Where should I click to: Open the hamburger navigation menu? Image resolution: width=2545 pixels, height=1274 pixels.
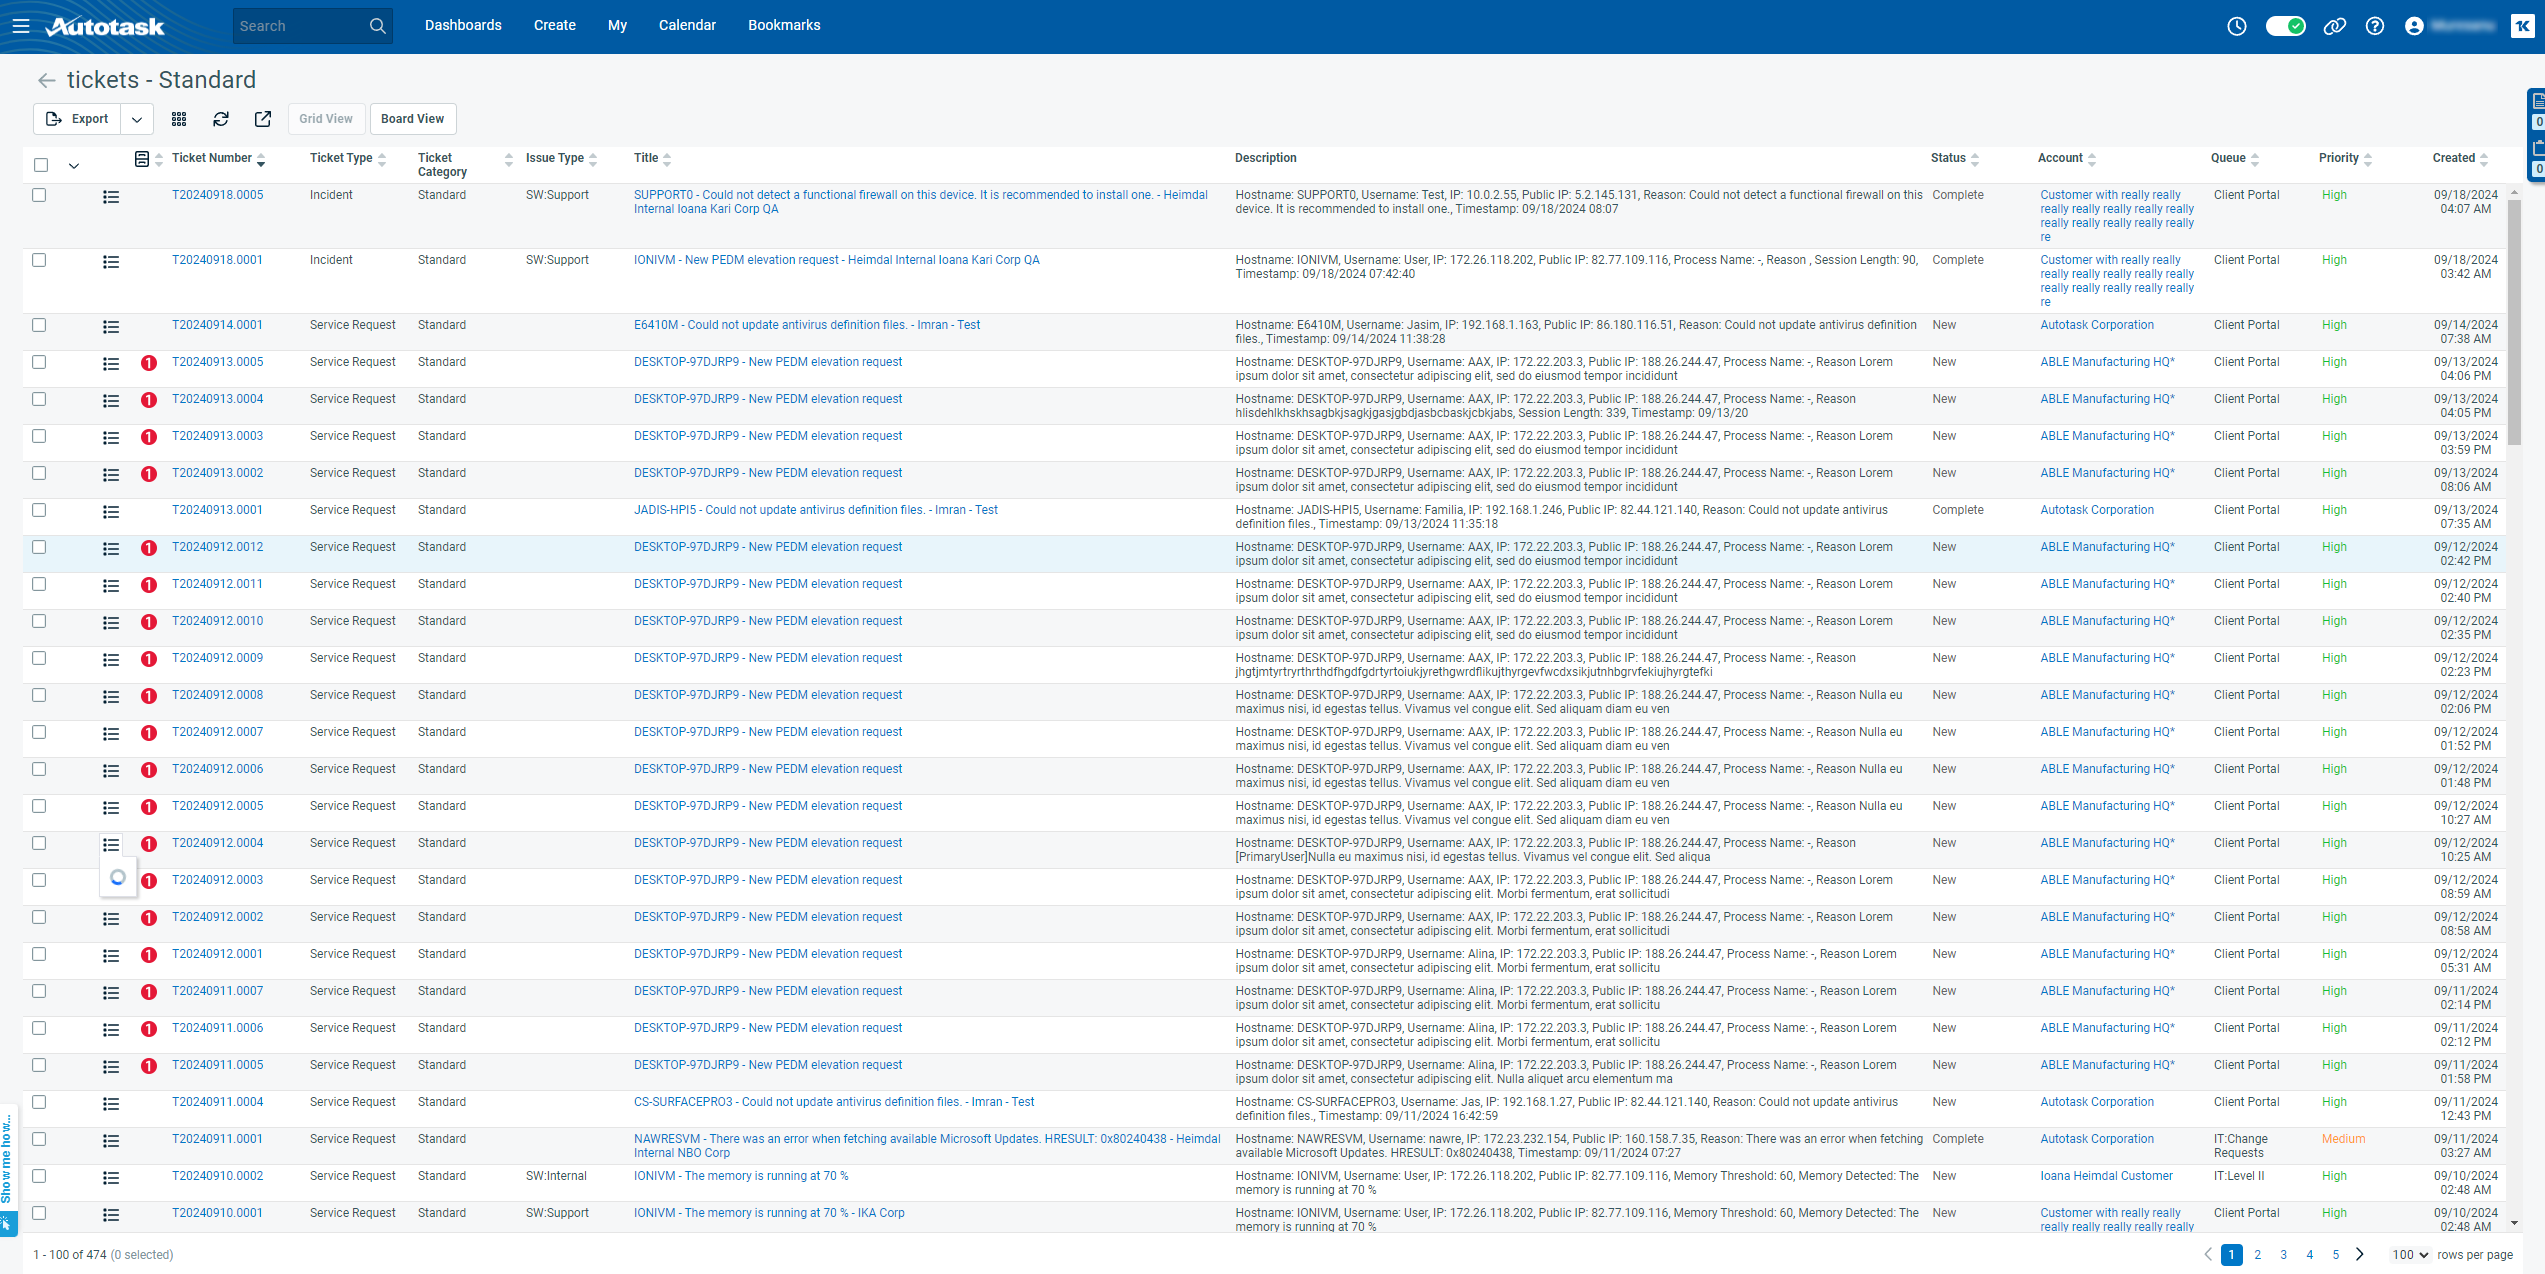(21, 26)
